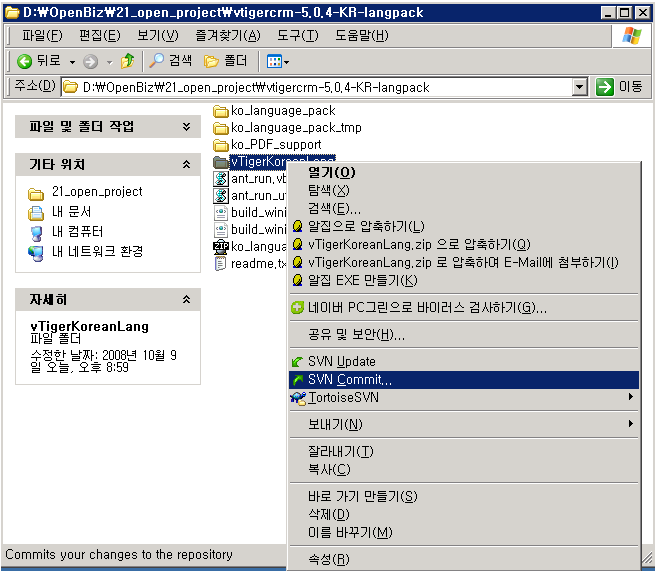Click the Windows logo in menu bar
Screen dimensions: 656x572
point(632,36)
